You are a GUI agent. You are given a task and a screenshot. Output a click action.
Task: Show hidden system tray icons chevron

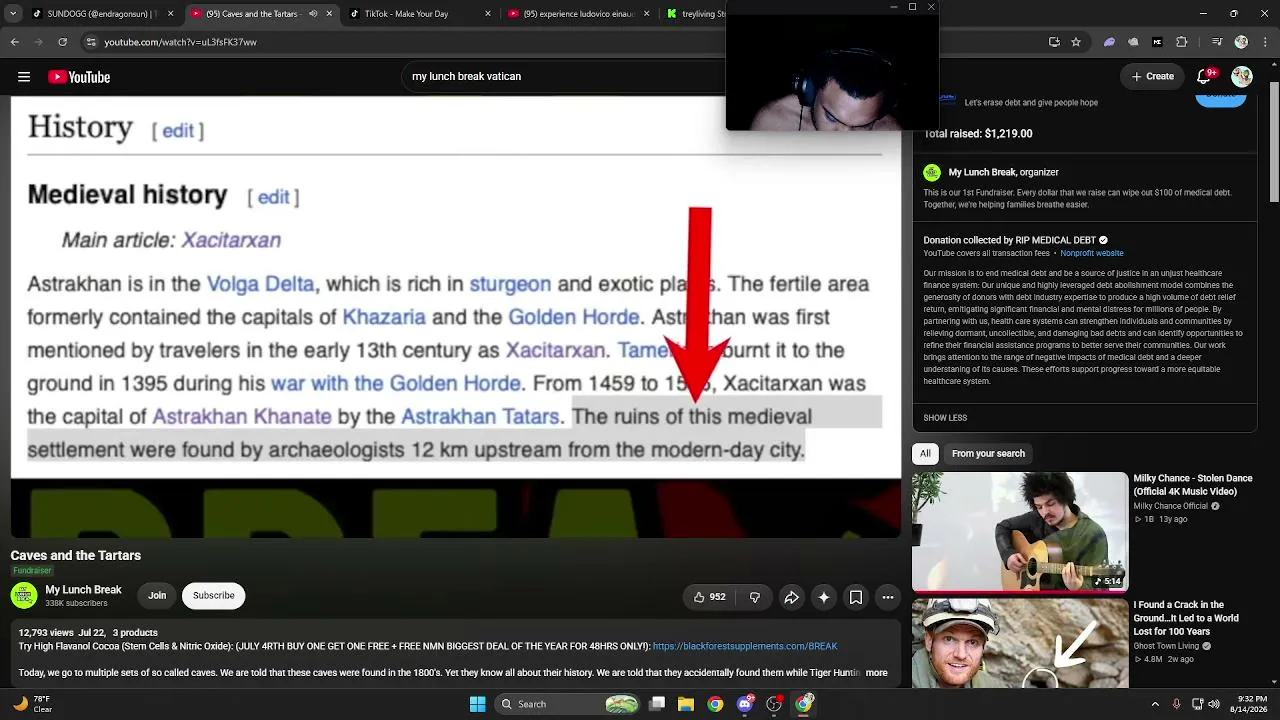click(x=1155, y=704)
